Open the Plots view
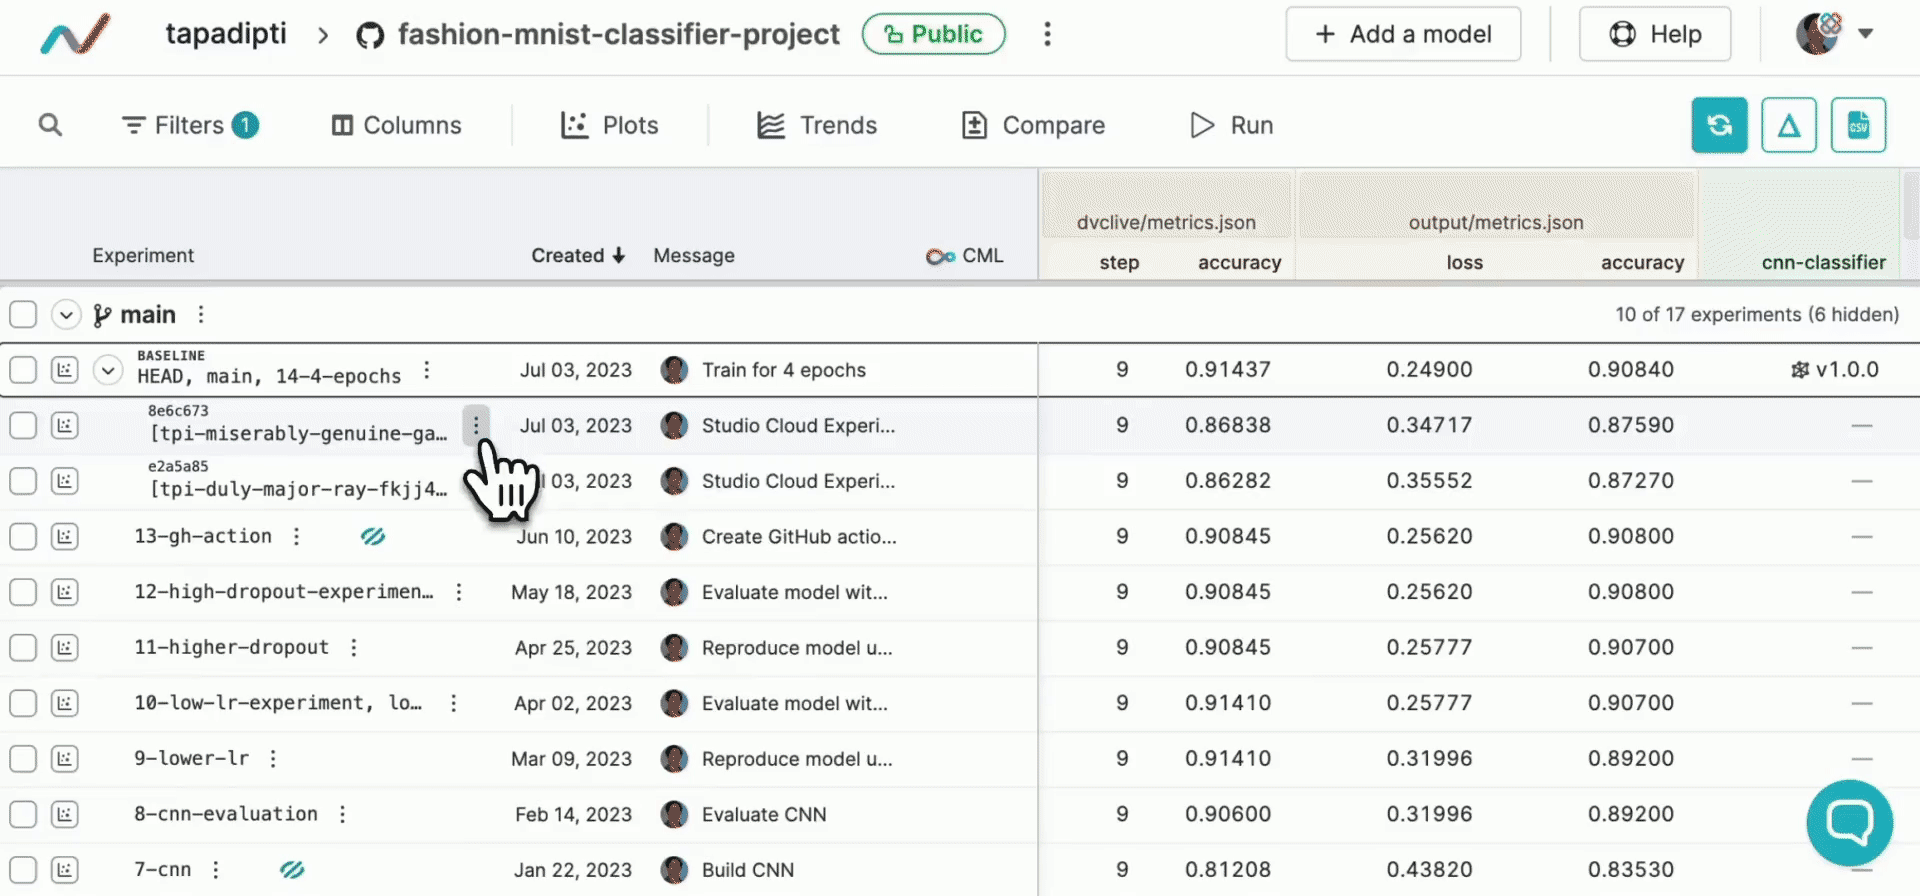 (609, 125)
